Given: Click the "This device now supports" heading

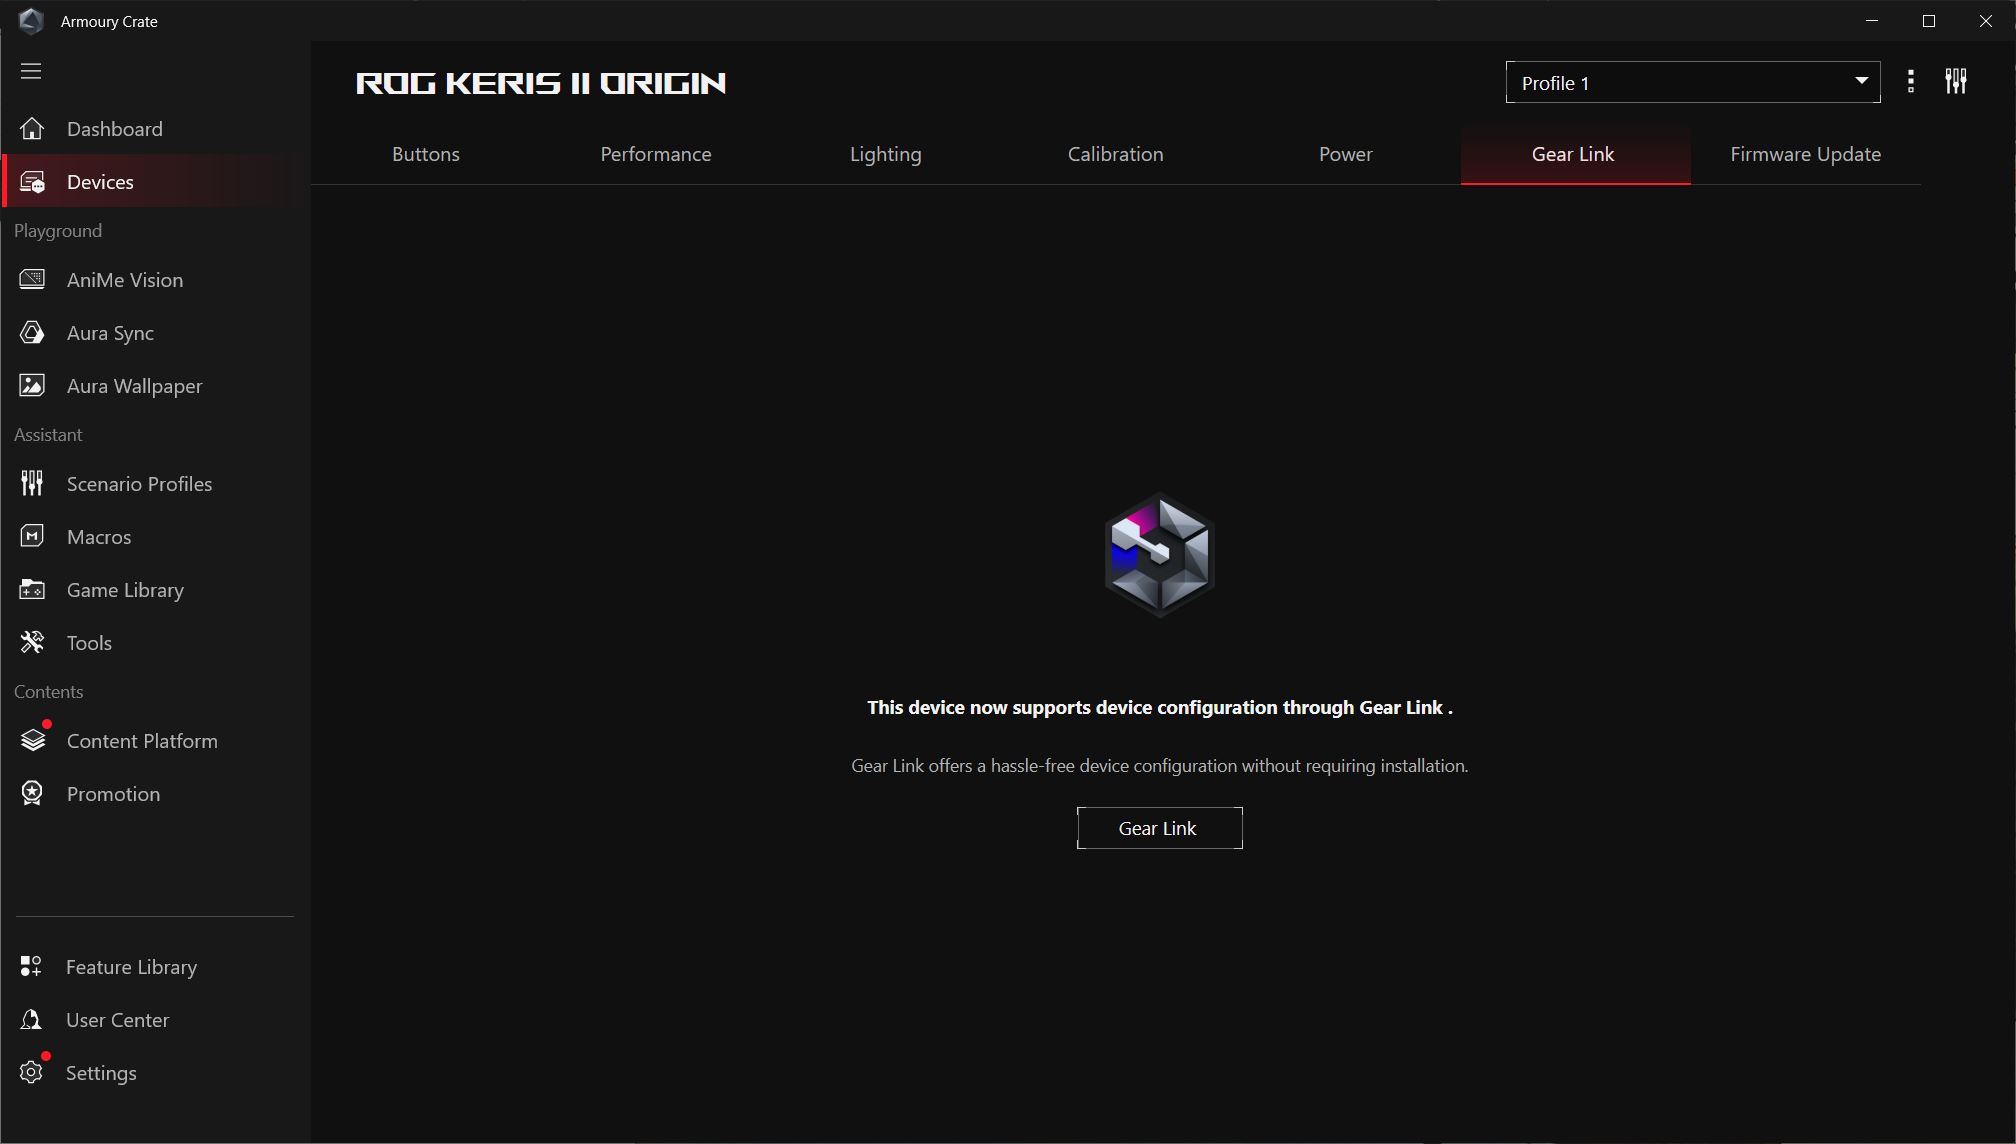Looking at the screenshot, I should 1160,708.
